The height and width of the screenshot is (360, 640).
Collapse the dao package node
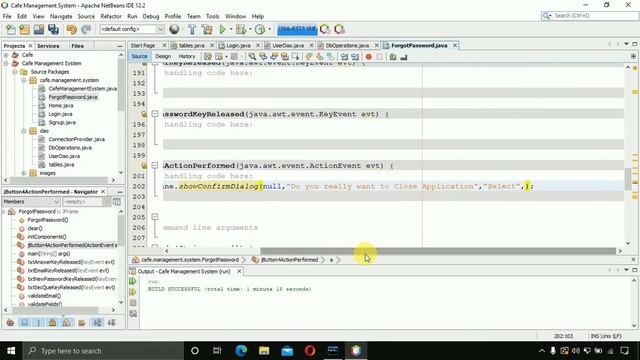click(24, 131)
